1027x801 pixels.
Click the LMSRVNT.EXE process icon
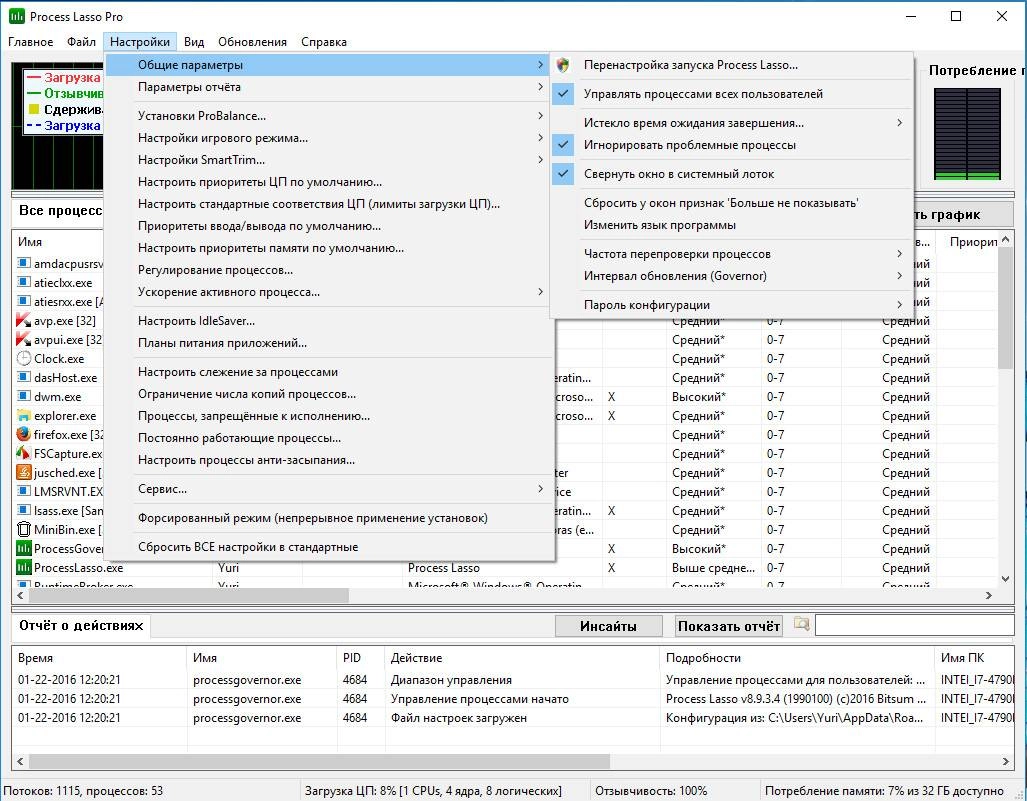24,491
